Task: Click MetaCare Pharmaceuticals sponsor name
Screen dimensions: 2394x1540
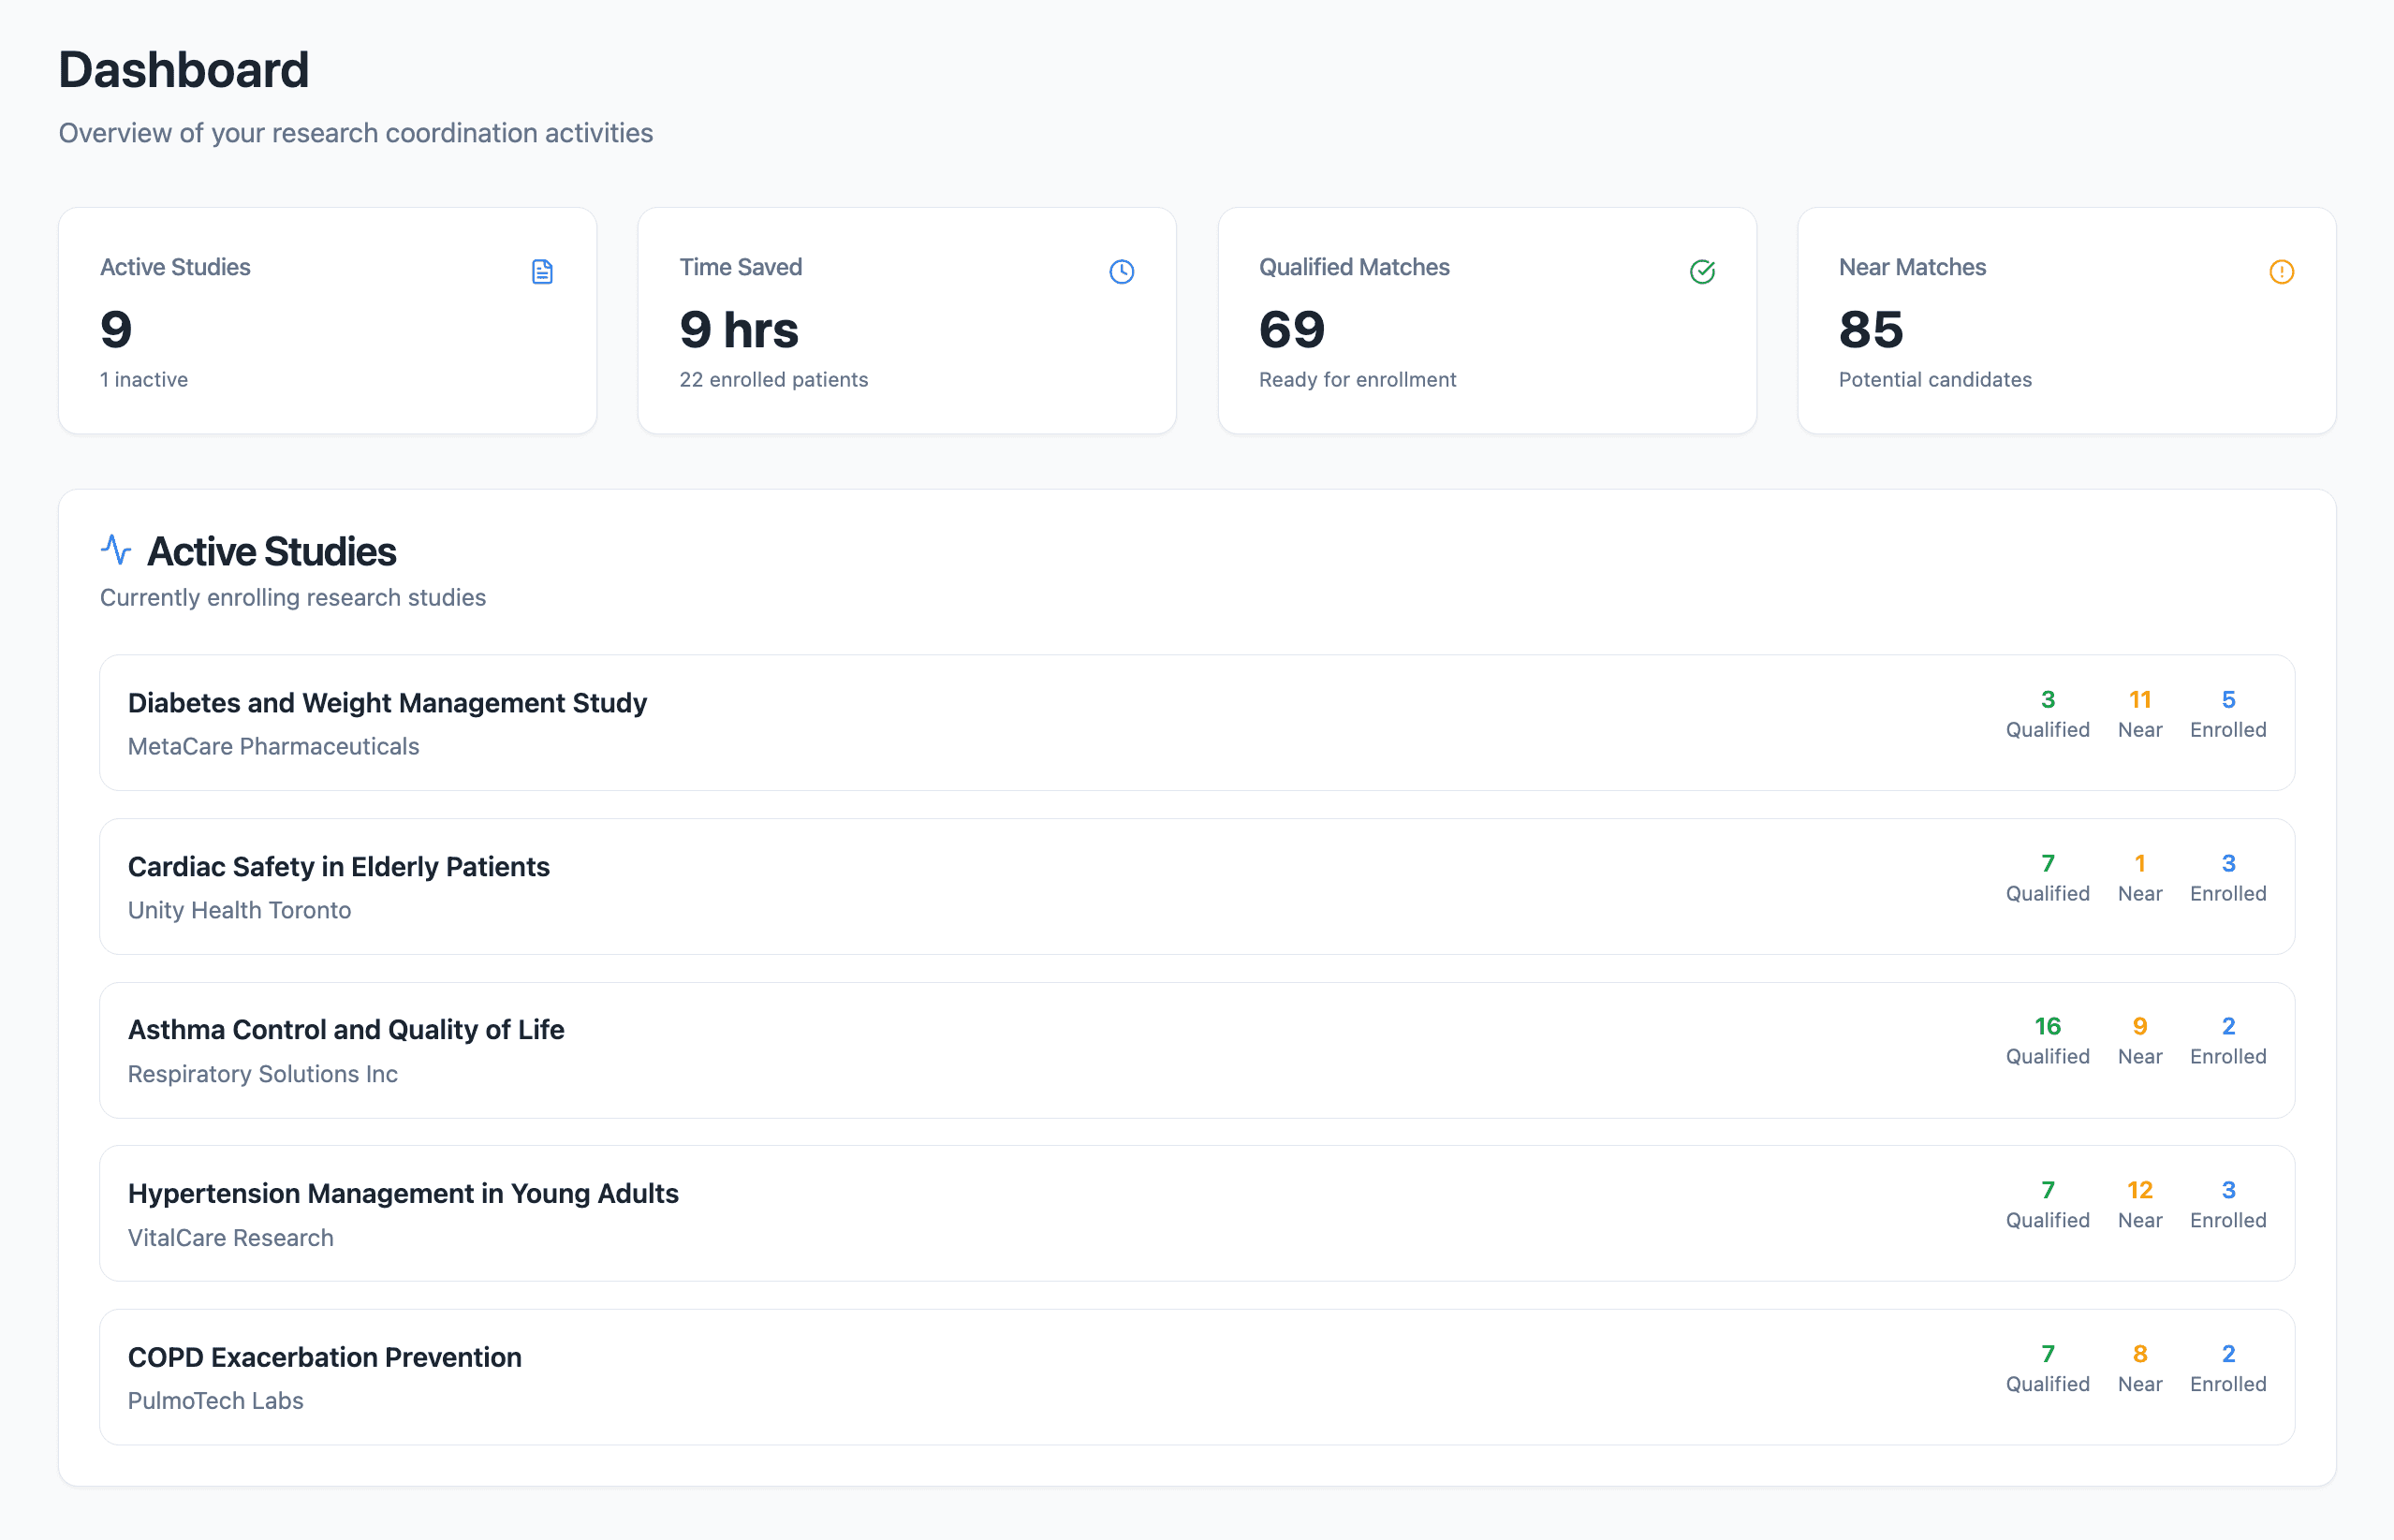Action: click(273, 746)
